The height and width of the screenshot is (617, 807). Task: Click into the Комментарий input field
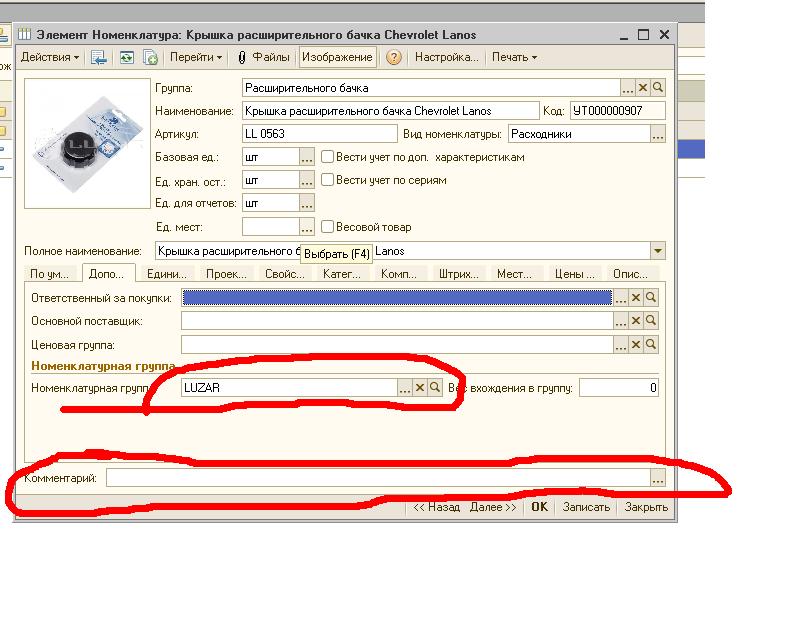click(378, 479)
